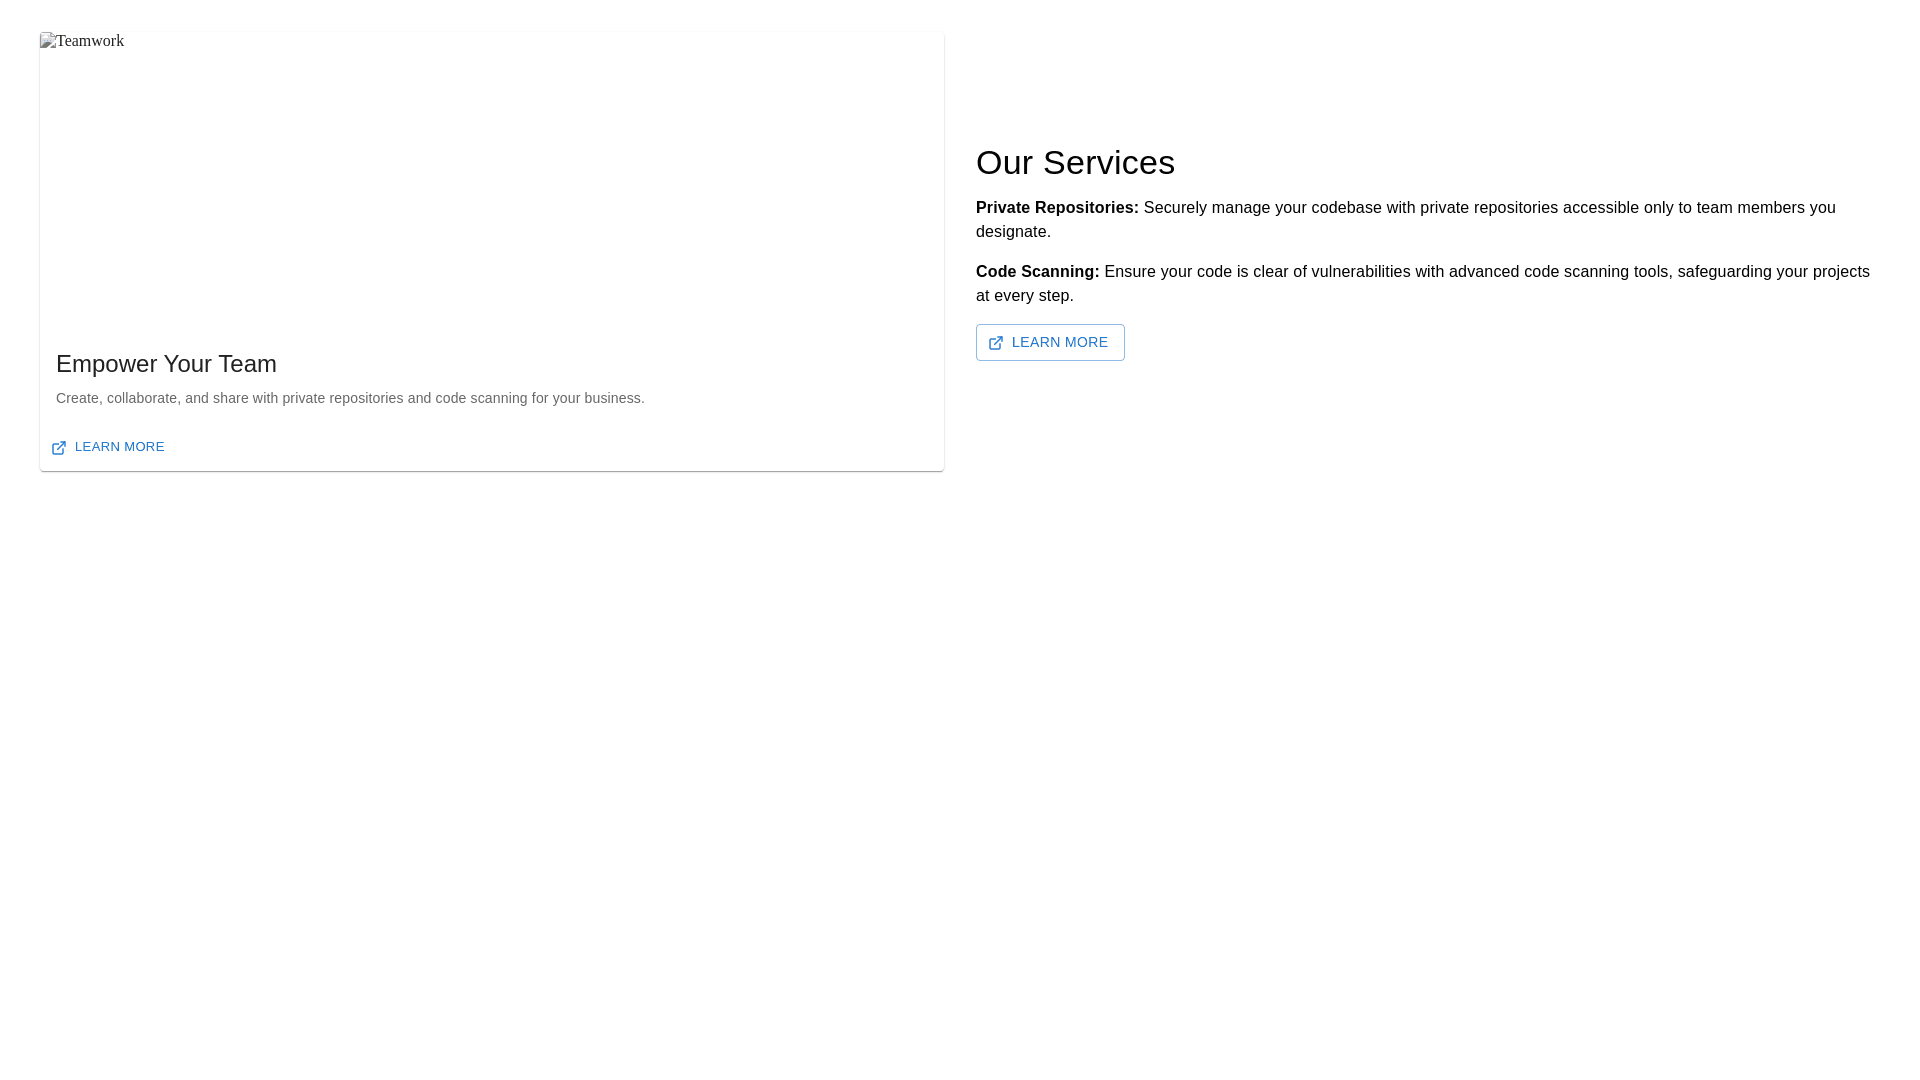Click the text 'Securely manage your codebase'

click(x=1262, y=208)
